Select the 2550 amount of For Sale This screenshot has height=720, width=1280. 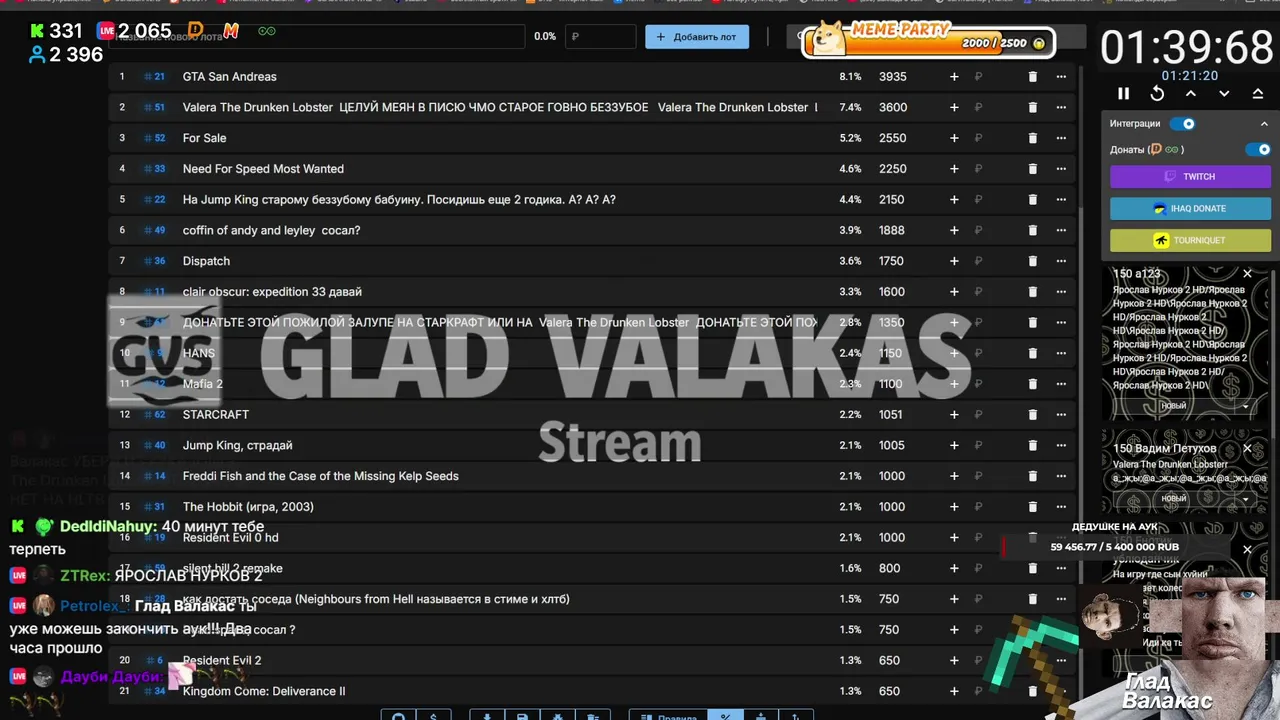click(x=892, y=138)
